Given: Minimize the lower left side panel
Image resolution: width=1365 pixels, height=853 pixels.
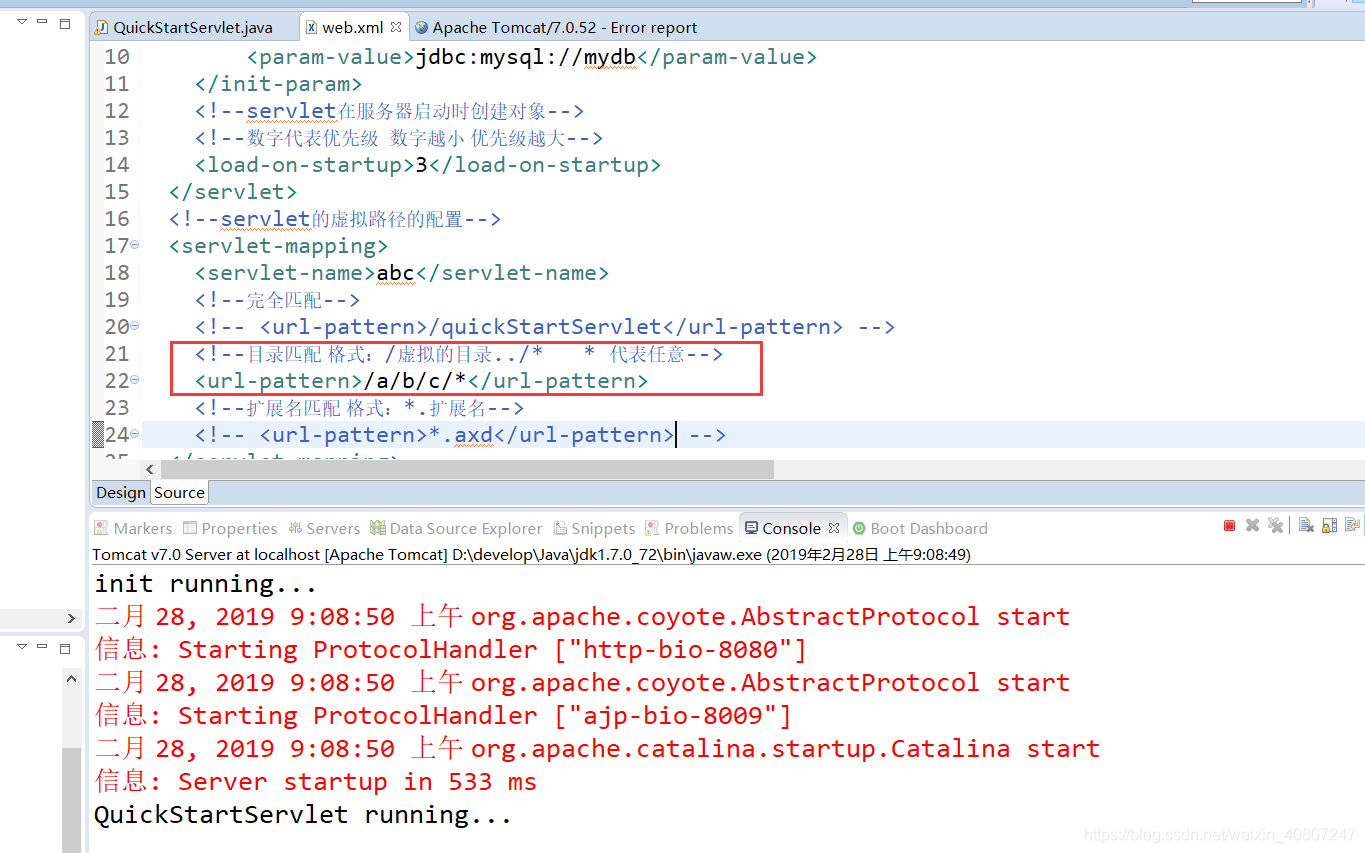Looking at the screenshot, I should click(43, 646).
